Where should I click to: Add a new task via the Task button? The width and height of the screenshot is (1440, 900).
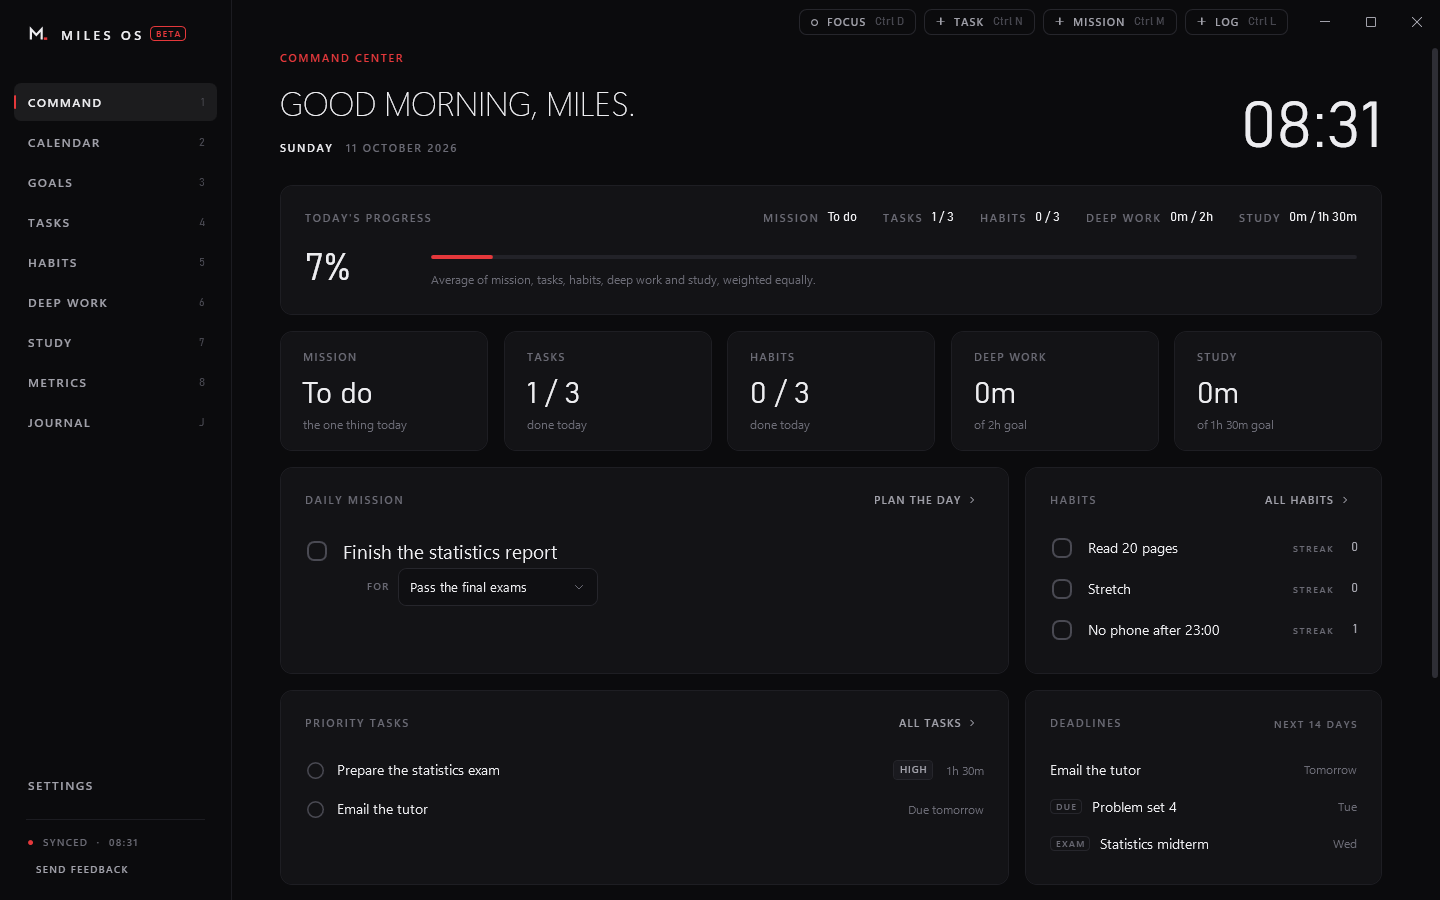click(x=979, y=22)
